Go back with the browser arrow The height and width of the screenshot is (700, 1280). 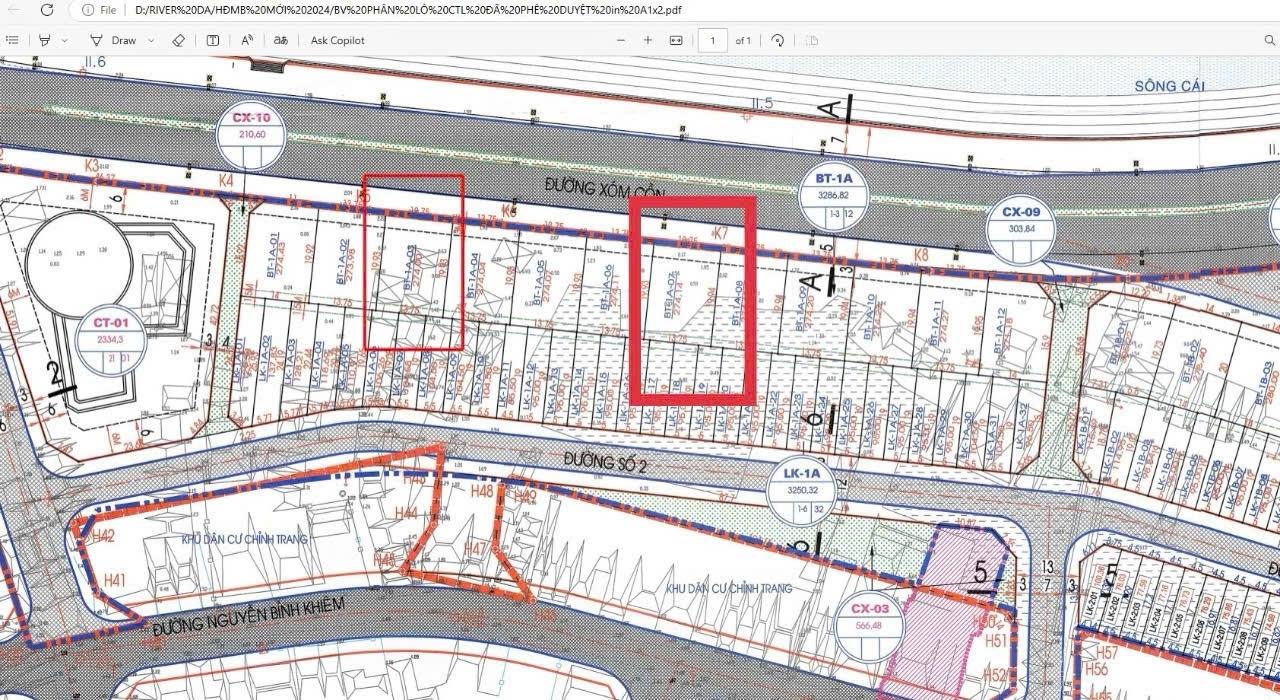point(12,10)
